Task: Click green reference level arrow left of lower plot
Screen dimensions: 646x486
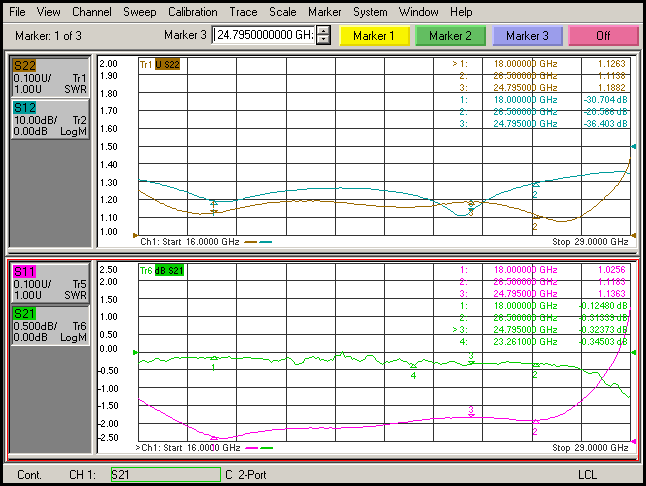Action: click(135, 353)
